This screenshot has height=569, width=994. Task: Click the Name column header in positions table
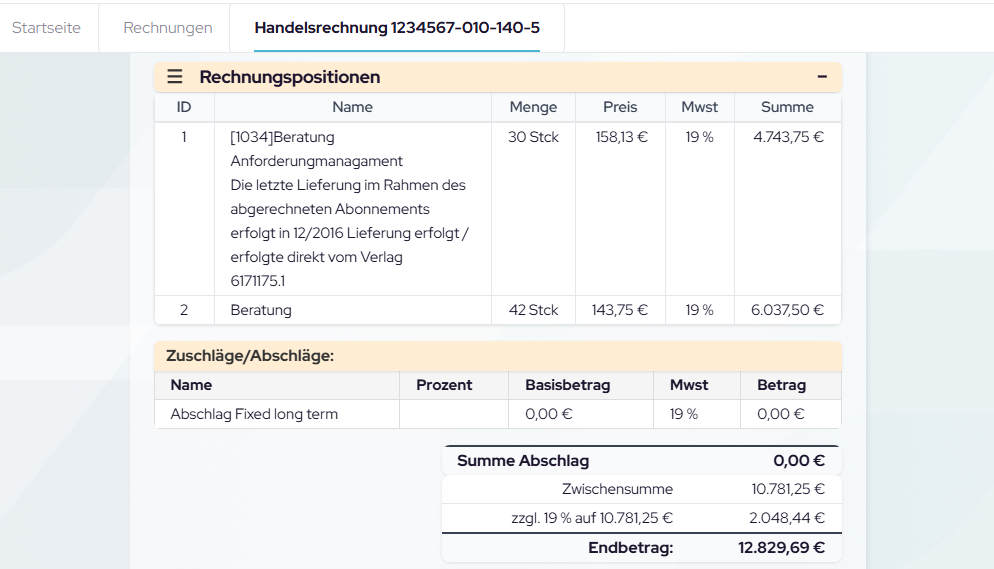point(352,107)
